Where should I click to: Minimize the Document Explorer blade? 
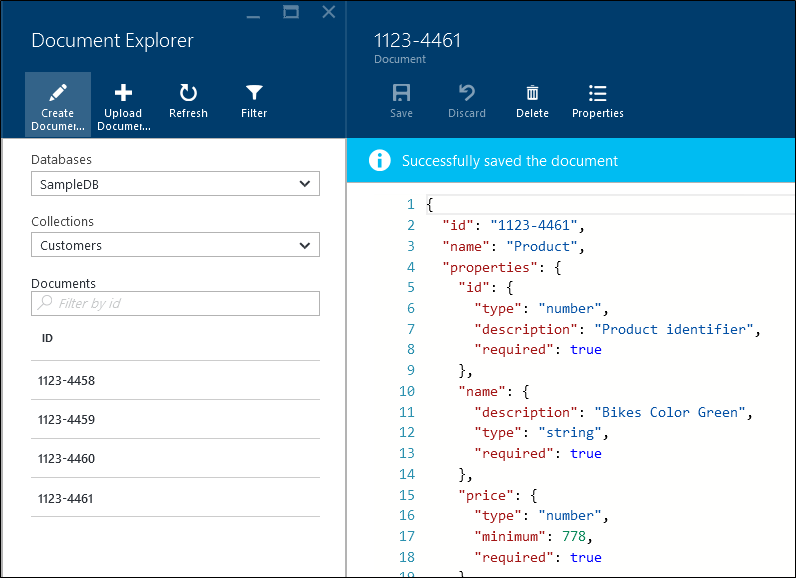click(253, 16)
